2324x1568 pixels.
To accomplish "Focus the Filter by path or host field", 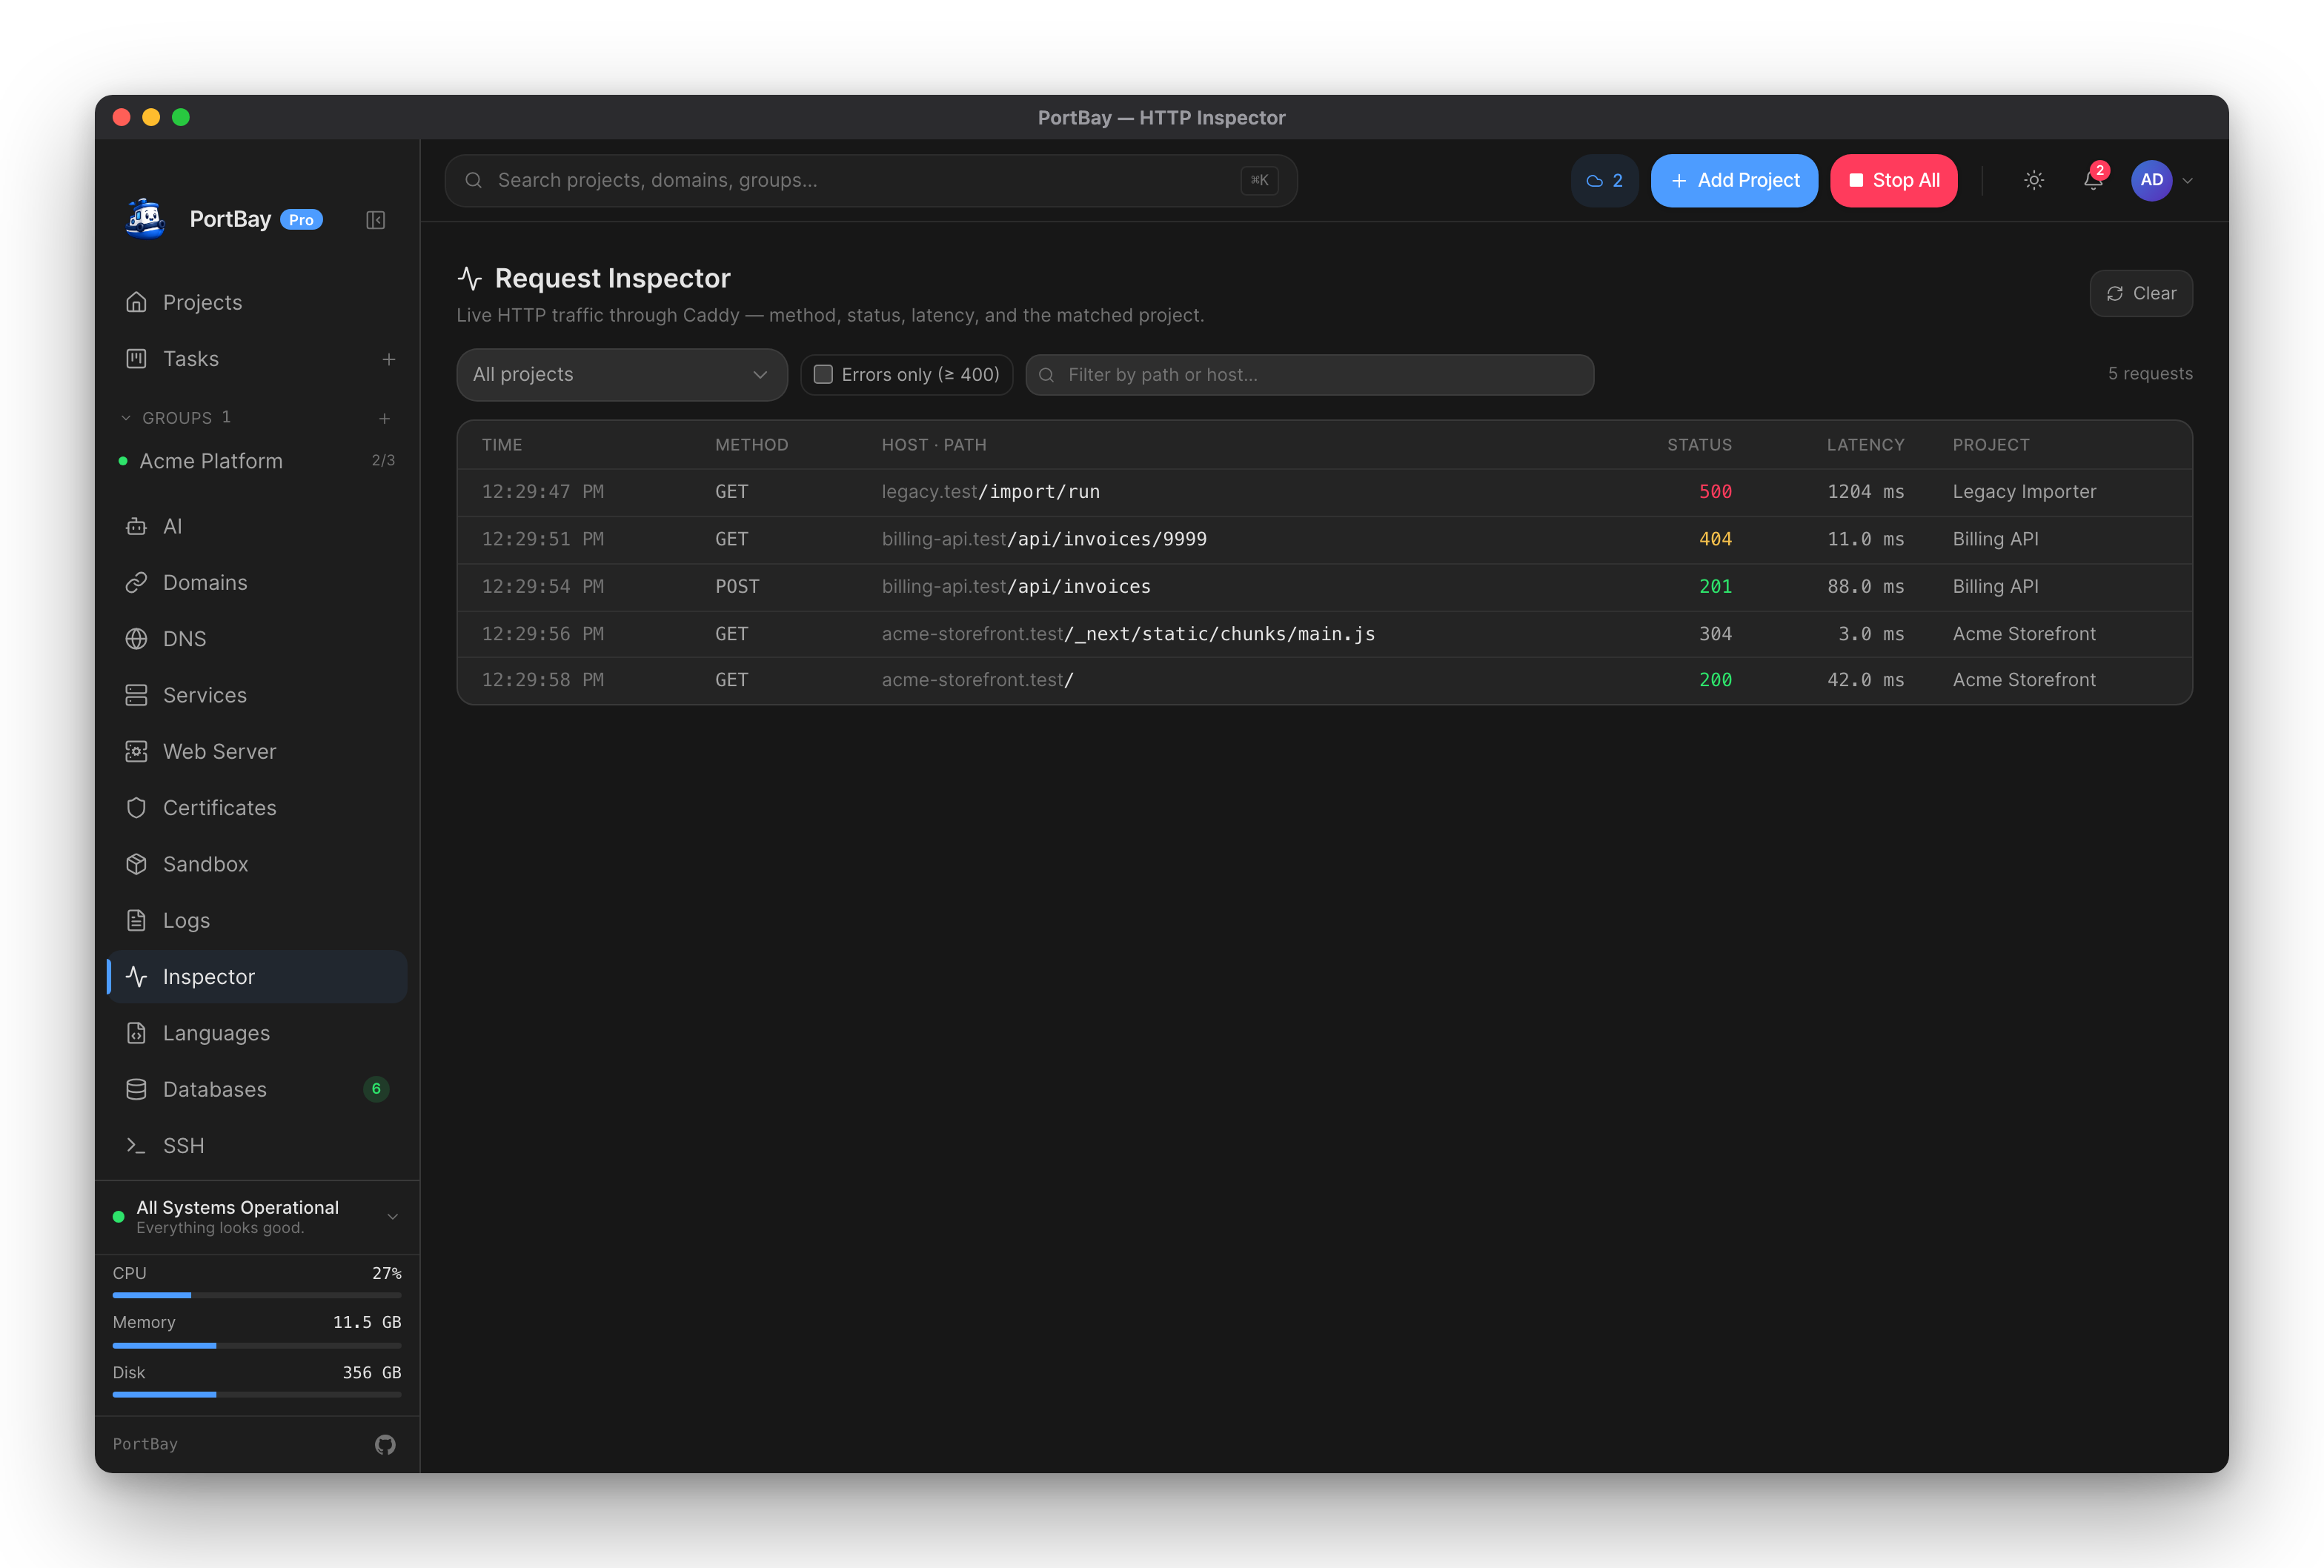I will coord(1310,375).
